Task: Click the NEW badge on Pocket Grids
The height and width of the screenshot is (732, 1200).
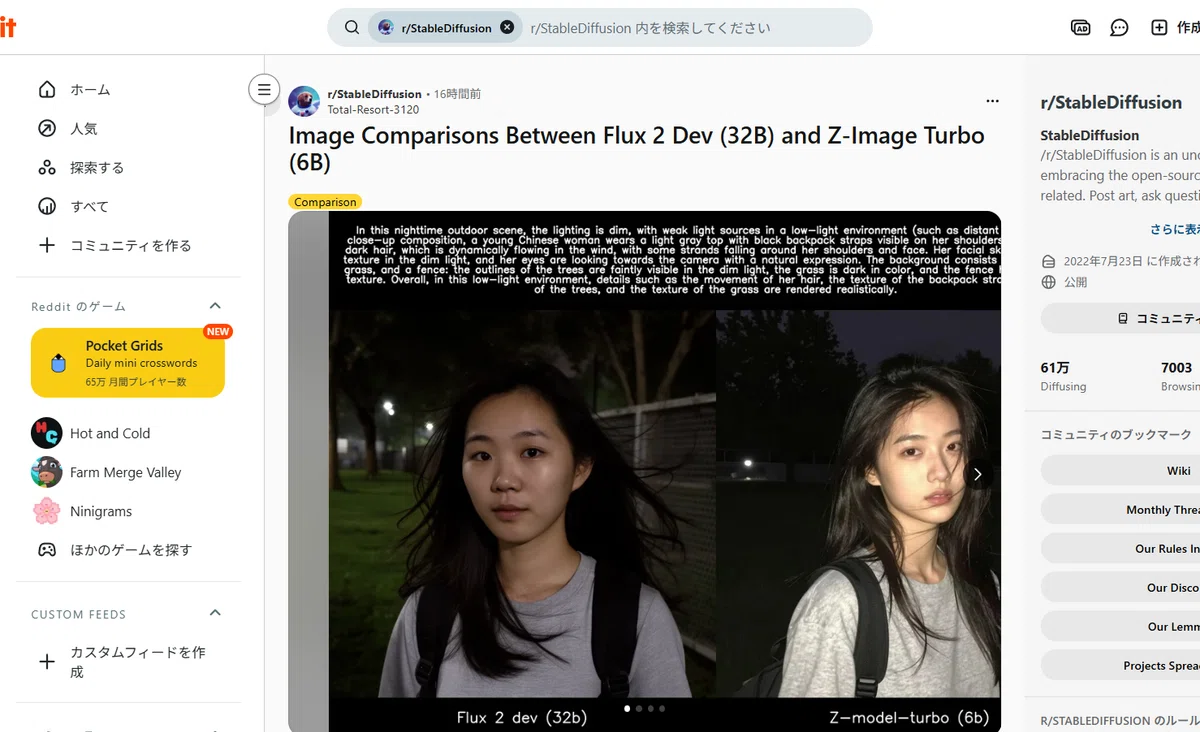Action: pos(217,331)
